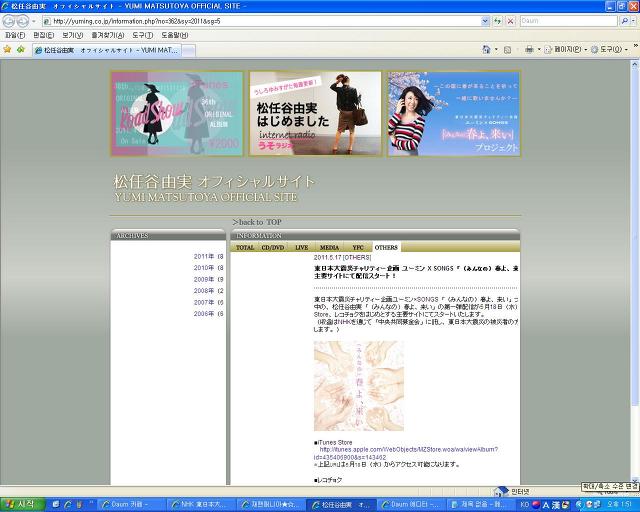
Task: Open the 페이지(P) command menu
Action: point(565,49)
